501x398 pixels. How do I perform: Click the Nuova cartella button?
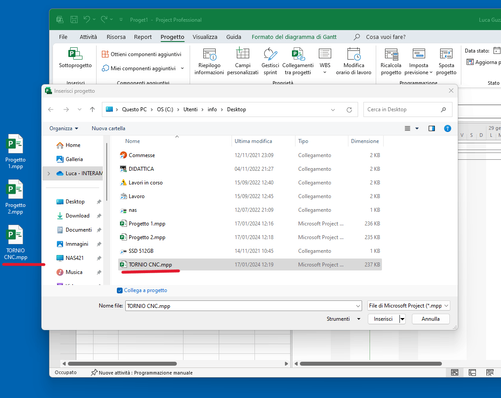[x=108, y=128]
